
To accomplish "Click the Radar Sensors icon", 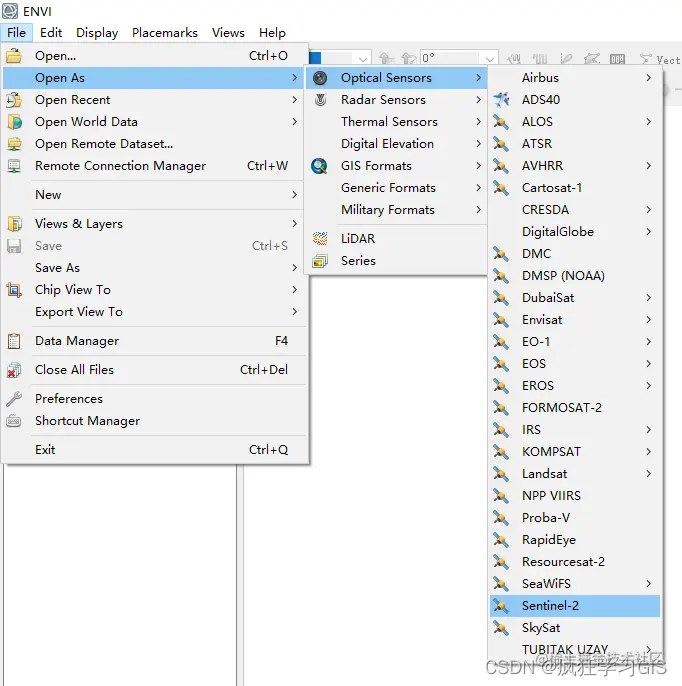I will pyautogui.click(x=320, y=100).
